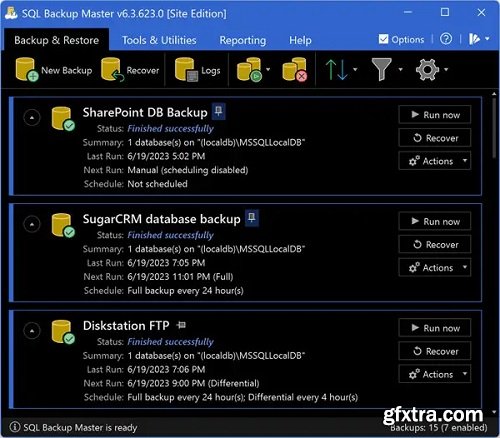Run SharePoint DB Backup now
The height and width of the screenshot is (438, 500).
click(x=435, y=115)
